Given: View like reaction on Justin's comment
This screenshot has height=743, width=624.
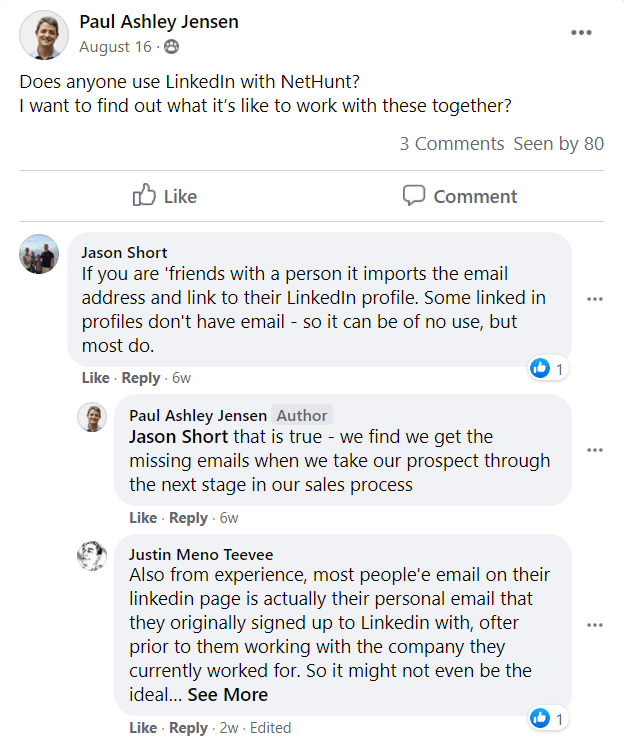Looking at the screenshot, I should click(548, 719).
